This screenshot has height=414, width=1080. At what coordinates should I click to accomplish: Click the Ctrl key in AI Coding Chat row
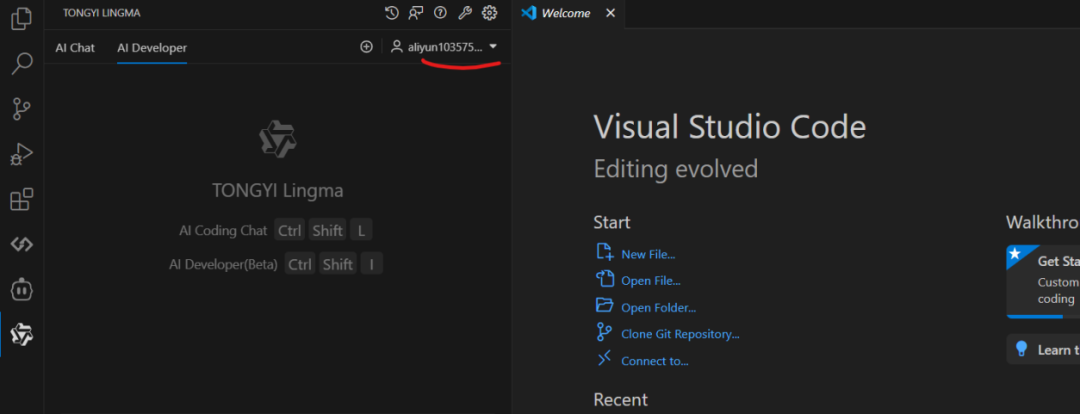[x=289, y=231]
